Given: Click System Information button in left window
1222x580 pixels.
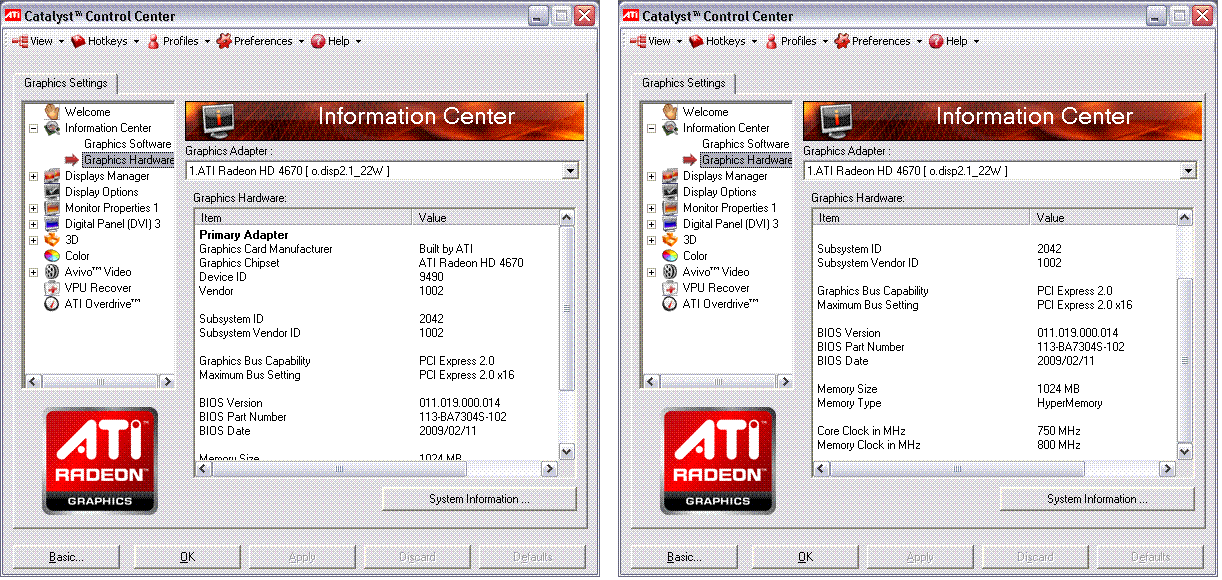Looking at the screenshot, I should 480,499.
